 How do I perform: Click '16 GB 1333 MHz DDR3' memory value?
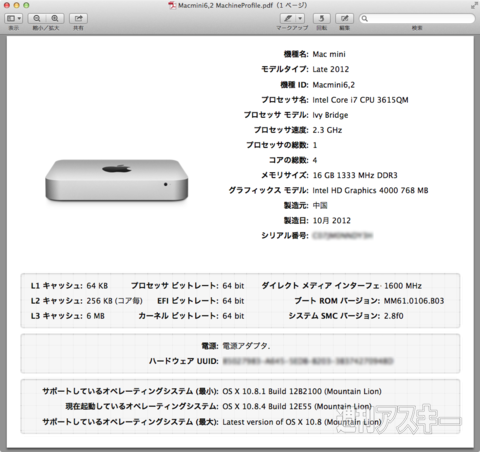pyautogui.click(x=355, y=175)
